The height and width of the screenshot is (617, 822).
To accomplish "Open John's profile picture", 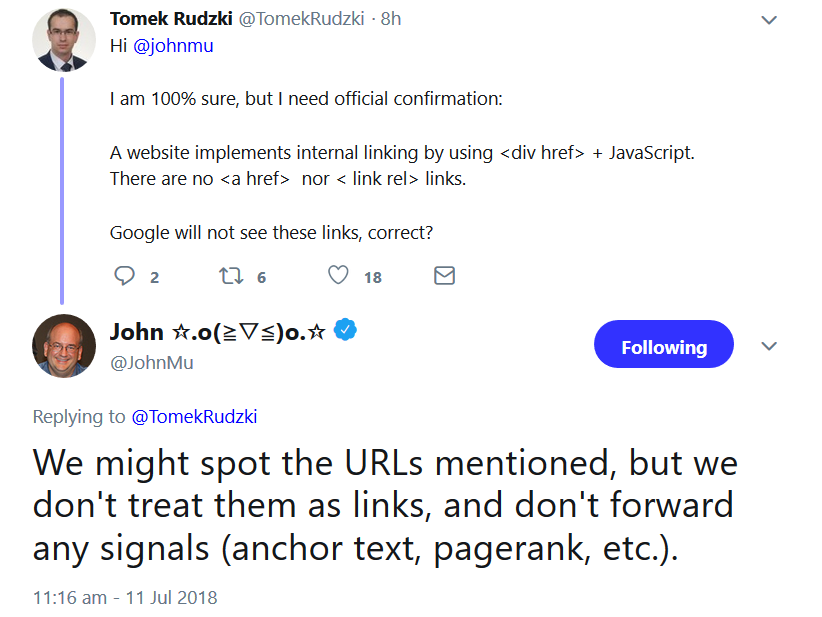I will (x=64, y=346).
